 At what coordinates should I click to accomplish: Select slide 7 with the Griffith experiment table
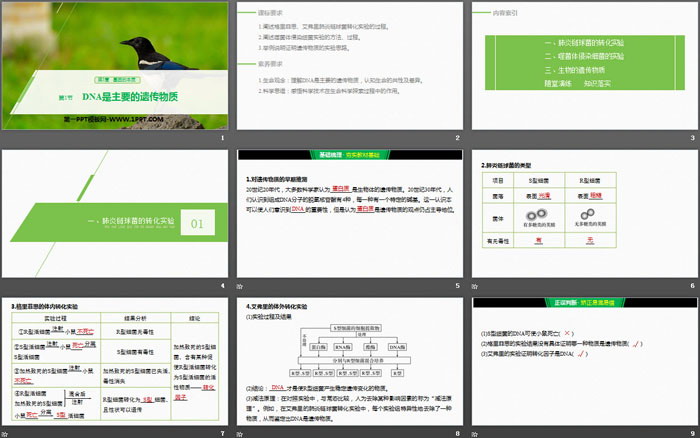(115, 362)
